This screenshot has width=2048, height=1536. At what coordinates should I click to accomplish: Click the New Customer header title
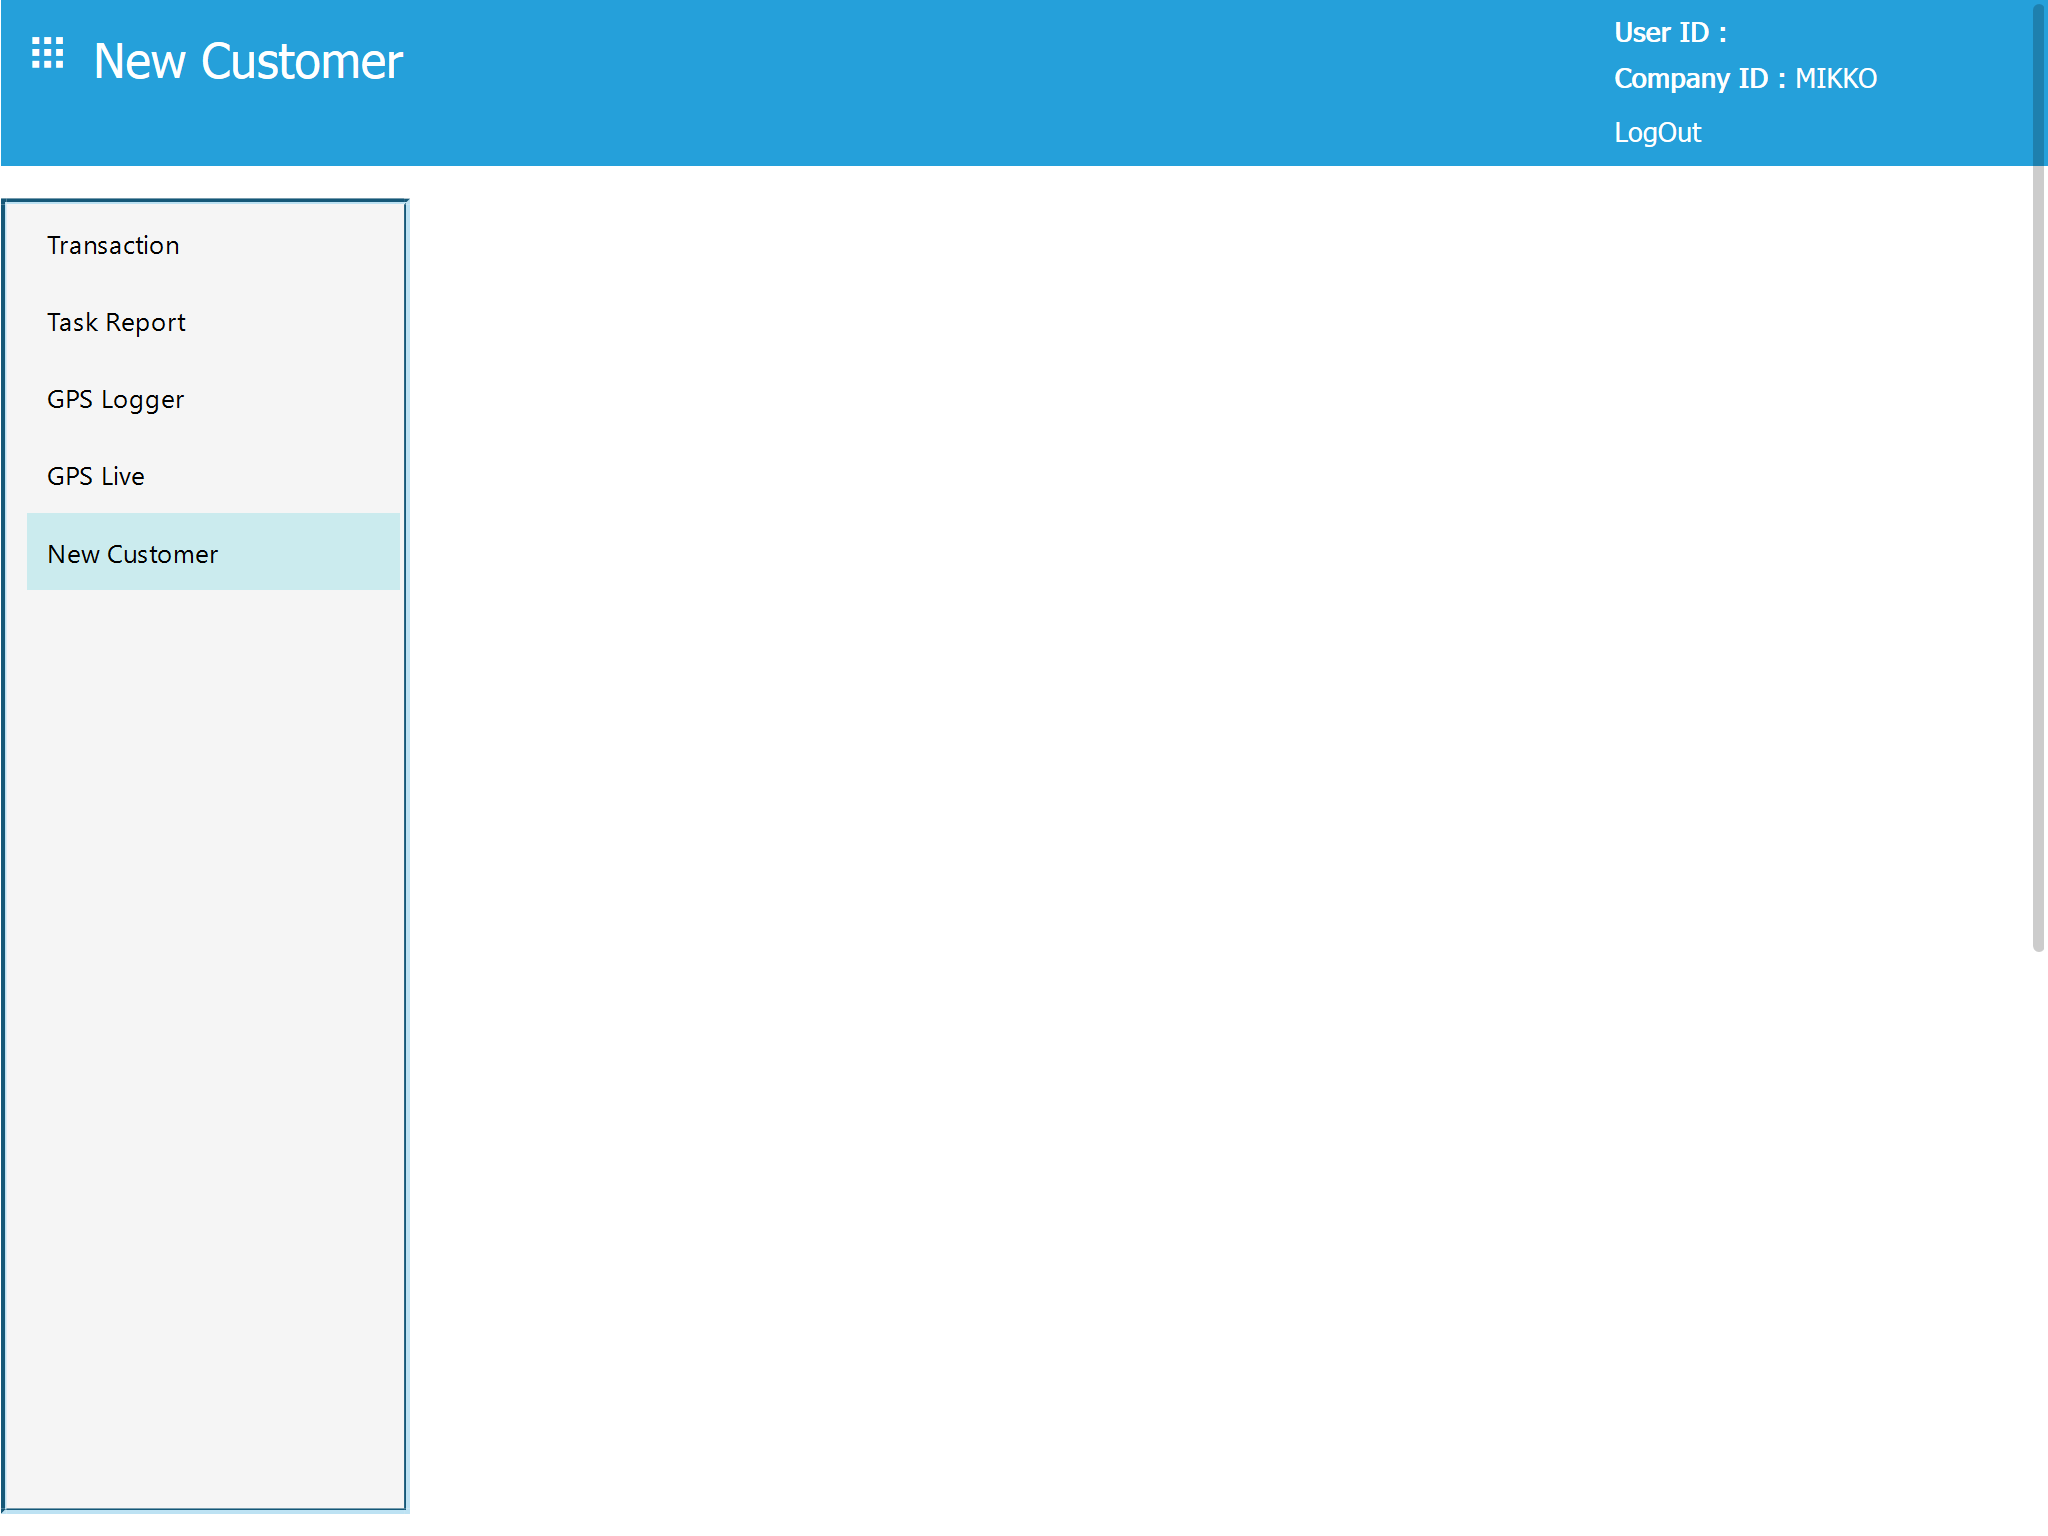click(x=248, y=62)
